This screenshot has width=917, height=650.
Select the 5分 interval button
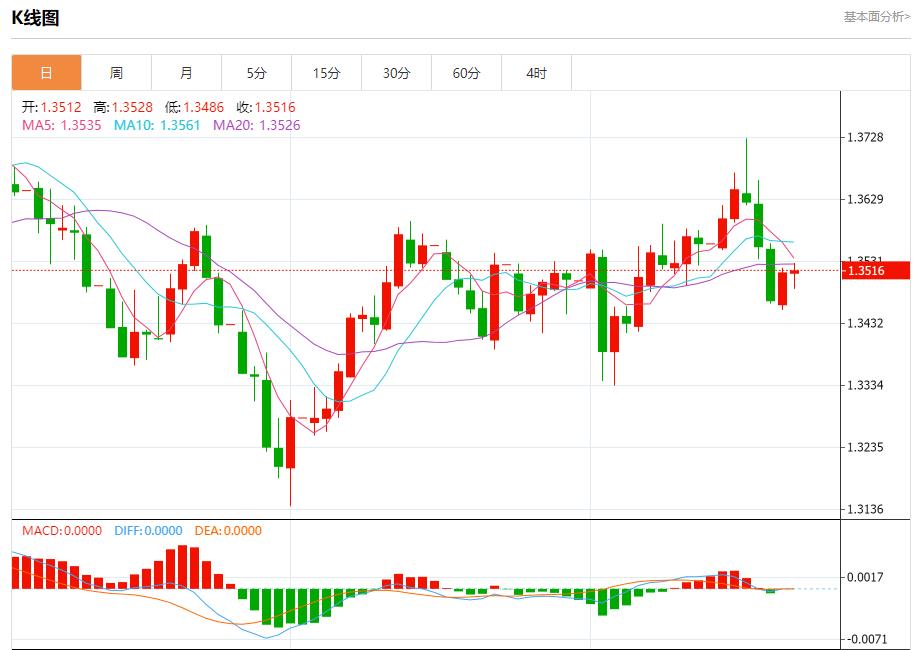click(257, 72)
